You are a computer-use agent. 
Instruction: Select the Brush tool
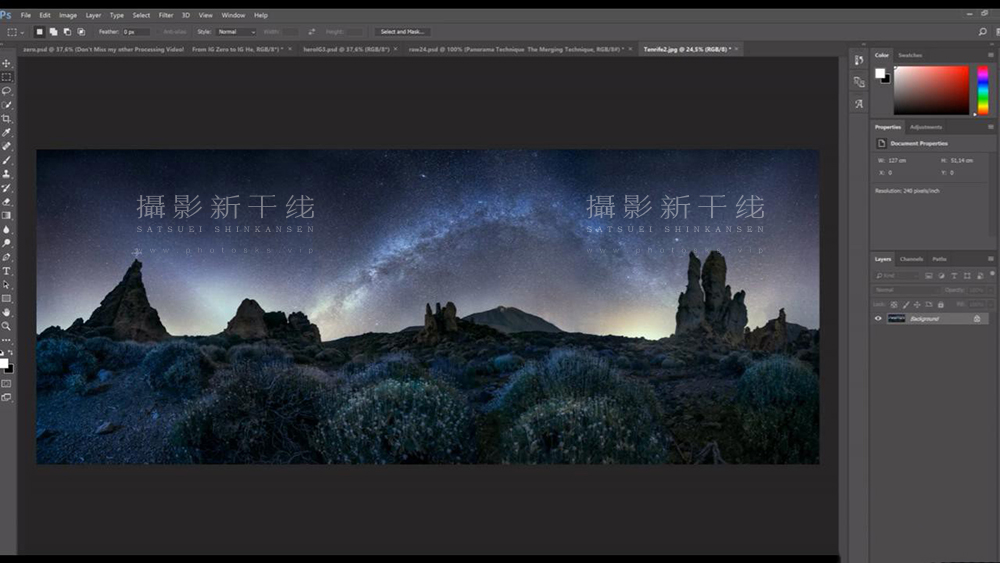pos(6,161)
